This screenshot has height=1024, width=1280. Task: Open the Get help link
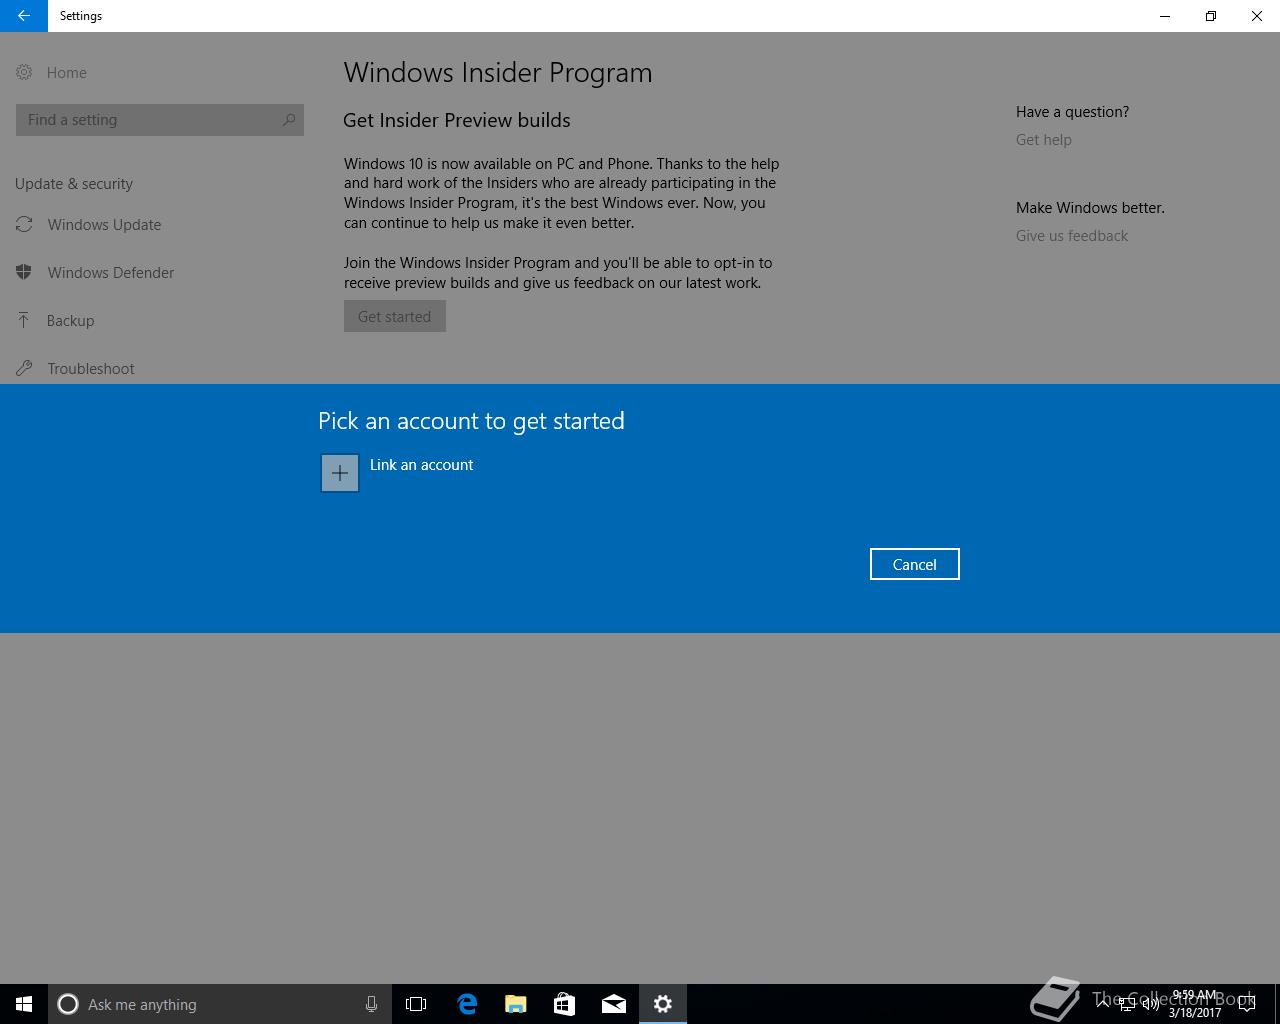coord(1044,140)
